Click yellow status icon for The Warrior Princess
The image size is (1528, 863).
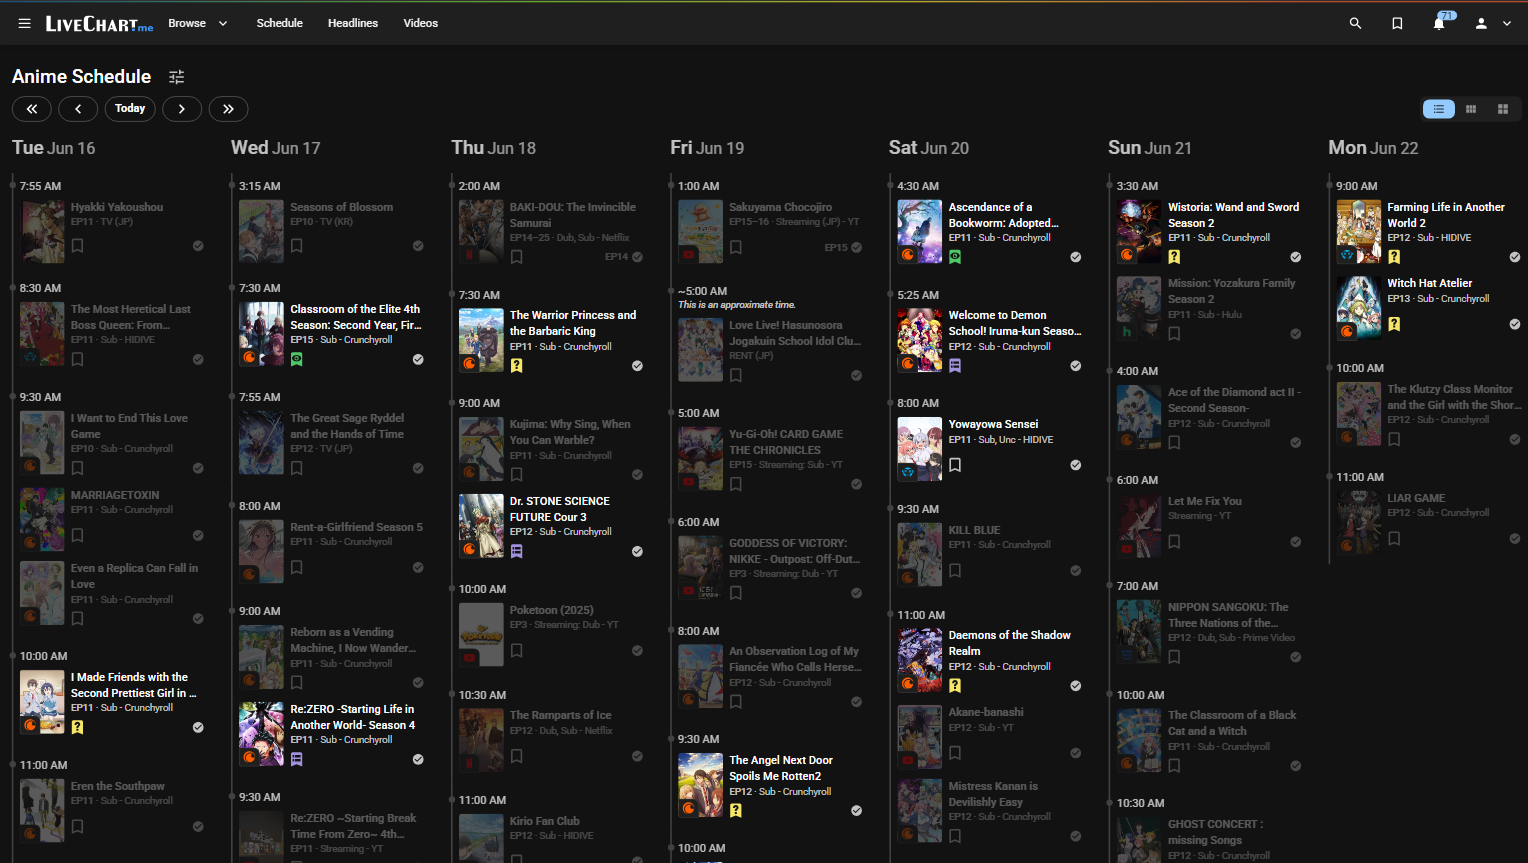[516, 366]
